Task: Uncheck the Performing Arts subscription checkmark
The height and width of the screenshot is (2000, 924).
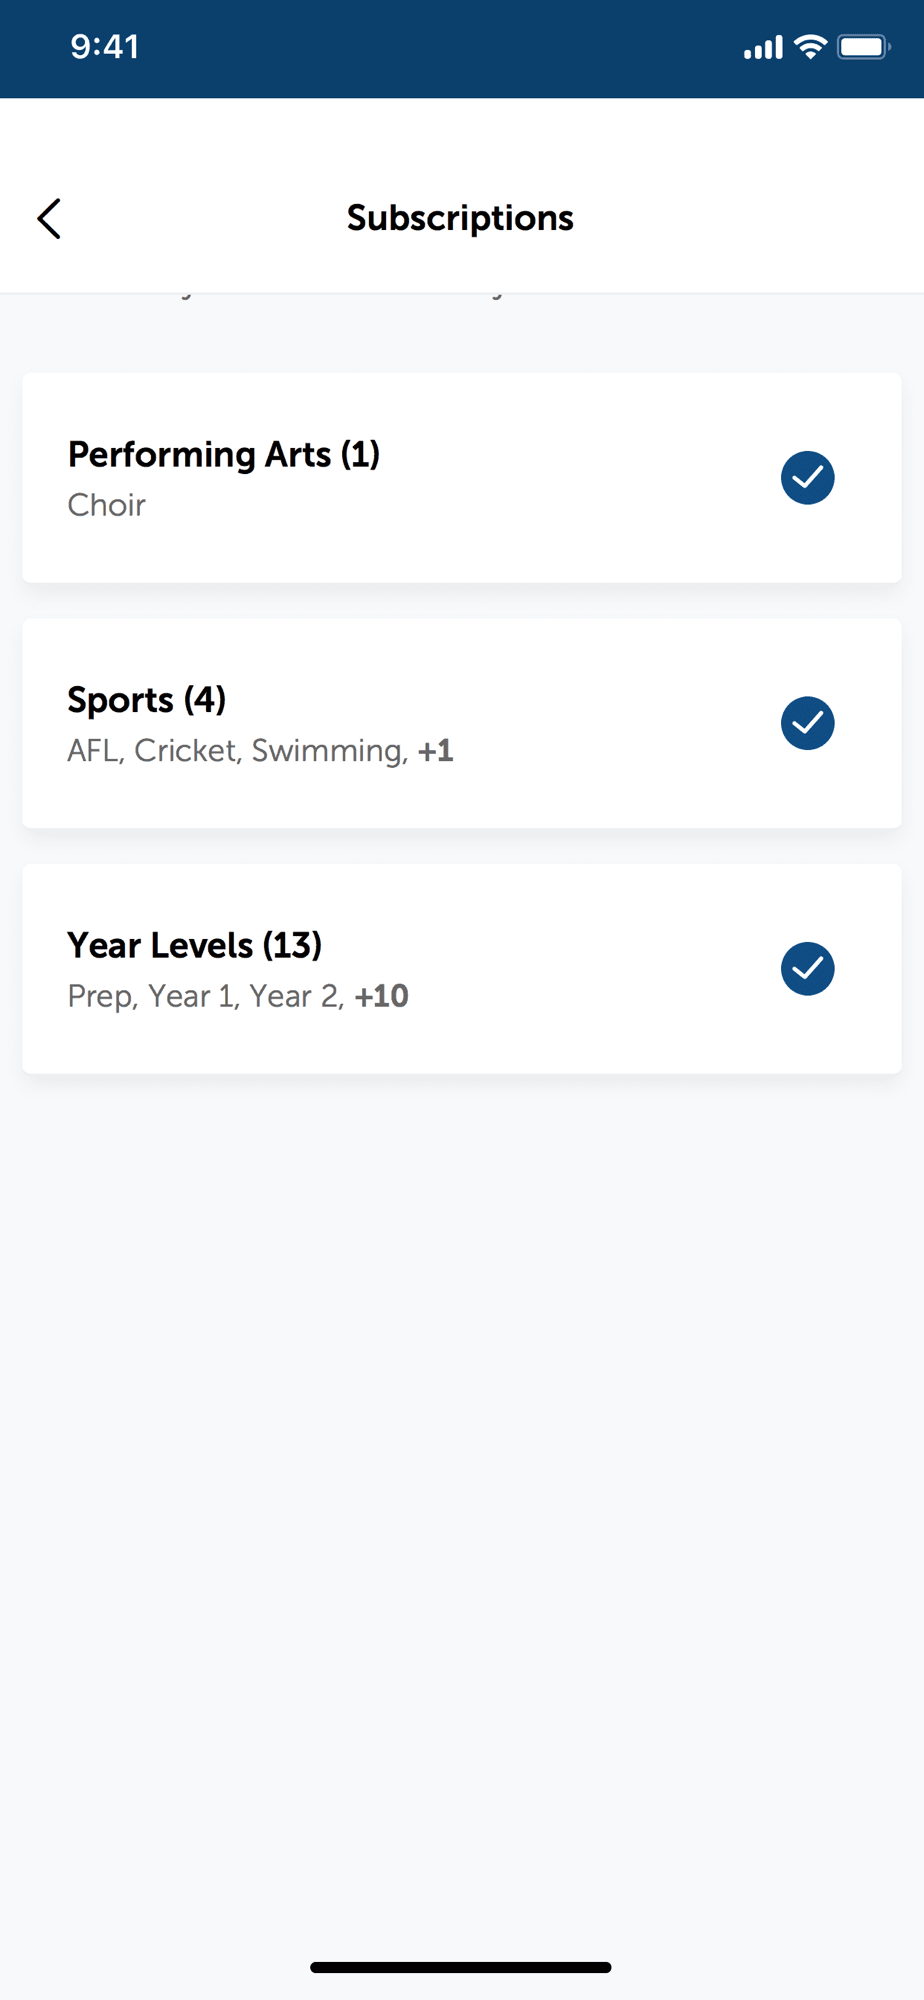Action: tap(807, 478)
